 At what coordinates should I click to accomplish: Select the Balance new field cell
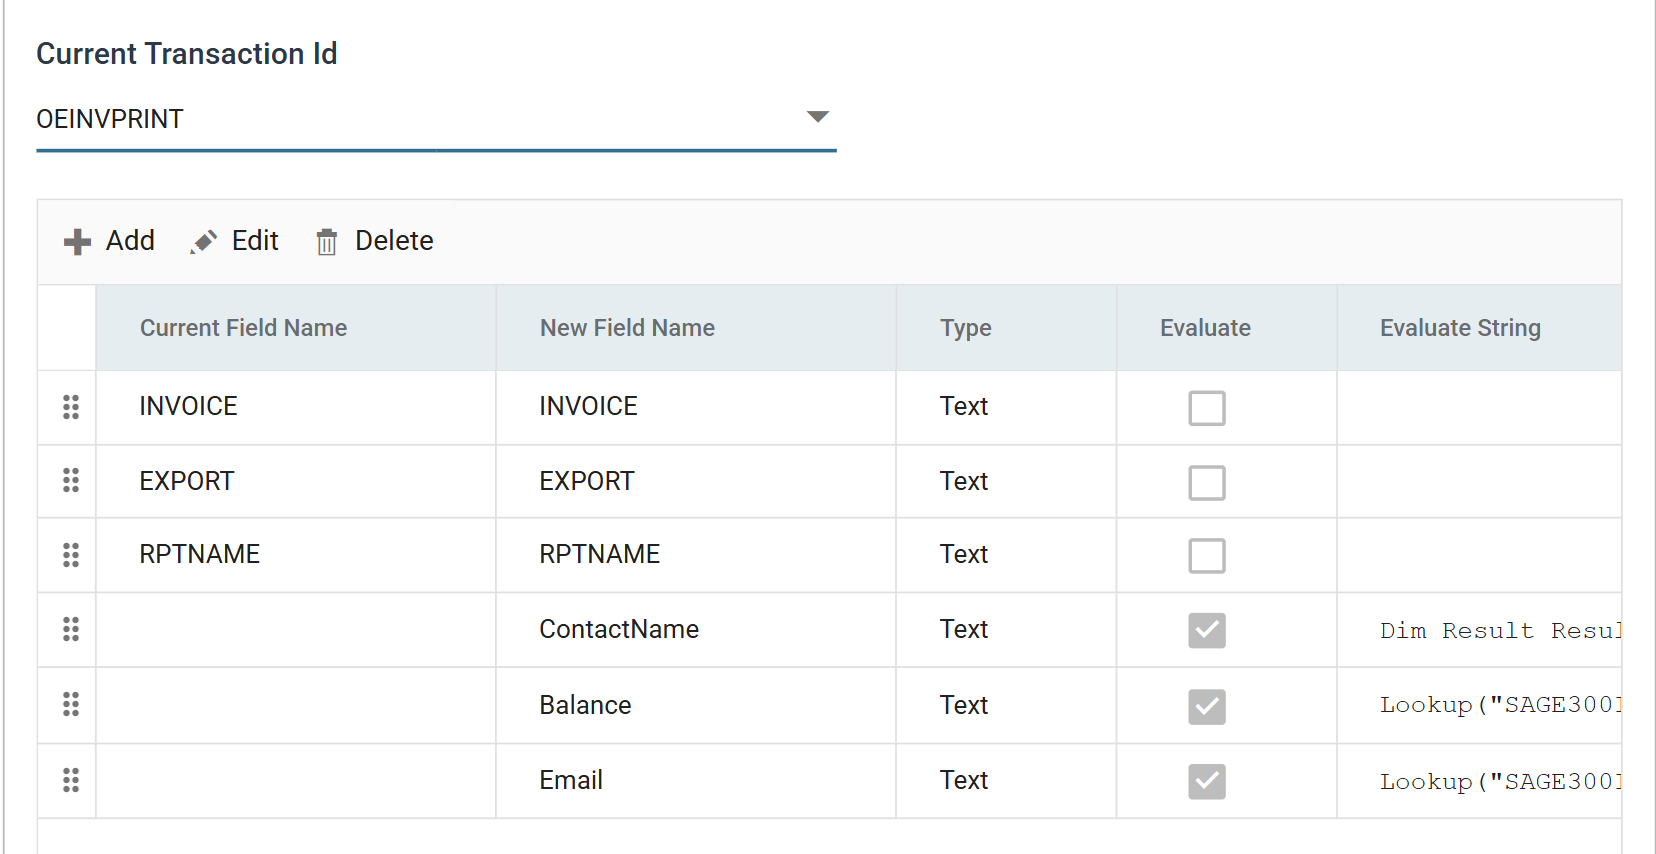click(x=696, y=705)
